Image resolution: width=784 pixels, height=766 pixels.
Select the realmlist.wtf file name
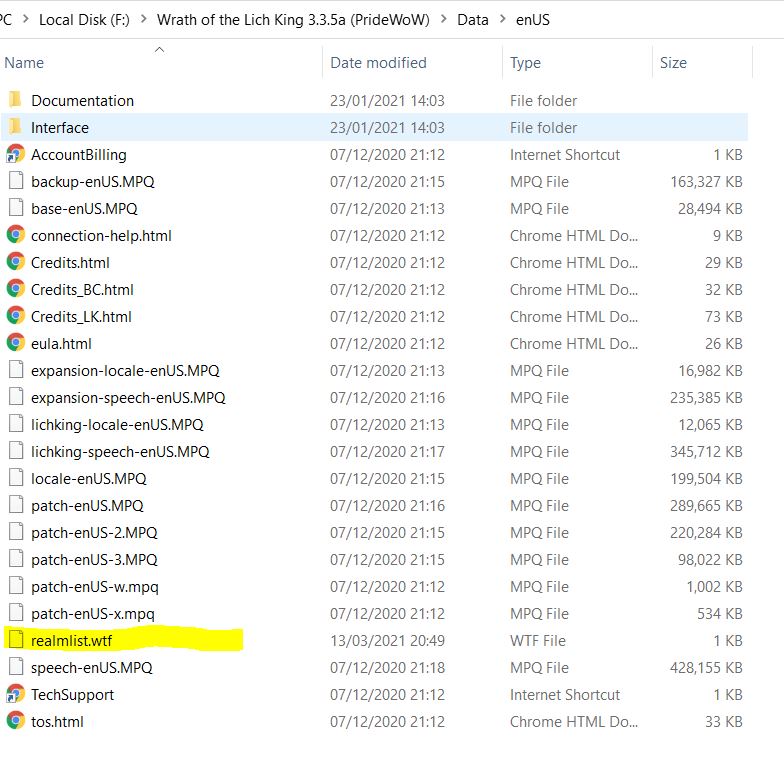pyautogui.click(x=72, y=640)
